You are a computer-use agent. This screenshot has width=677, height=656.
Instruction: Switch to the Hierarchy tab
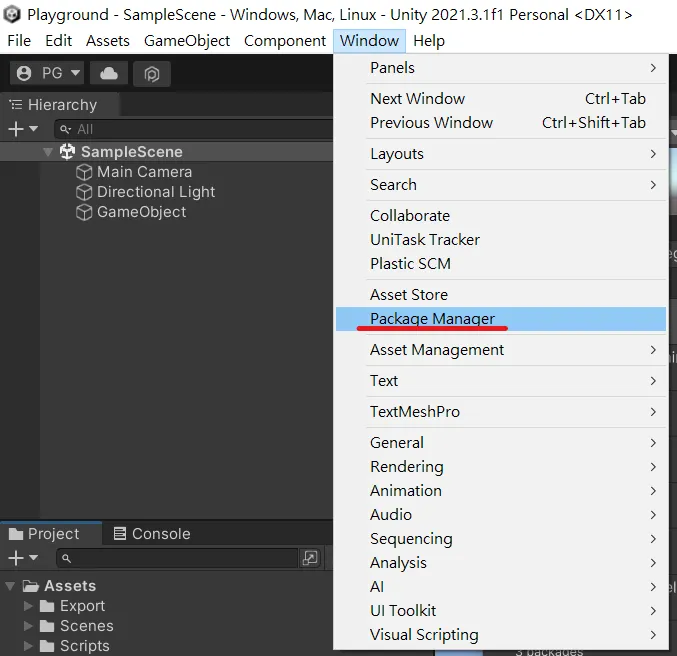pos(60,105)
